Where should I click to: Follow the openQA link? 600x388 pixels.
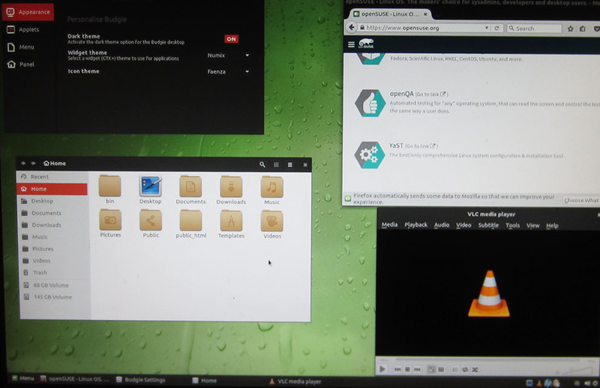tap(401, 94)
